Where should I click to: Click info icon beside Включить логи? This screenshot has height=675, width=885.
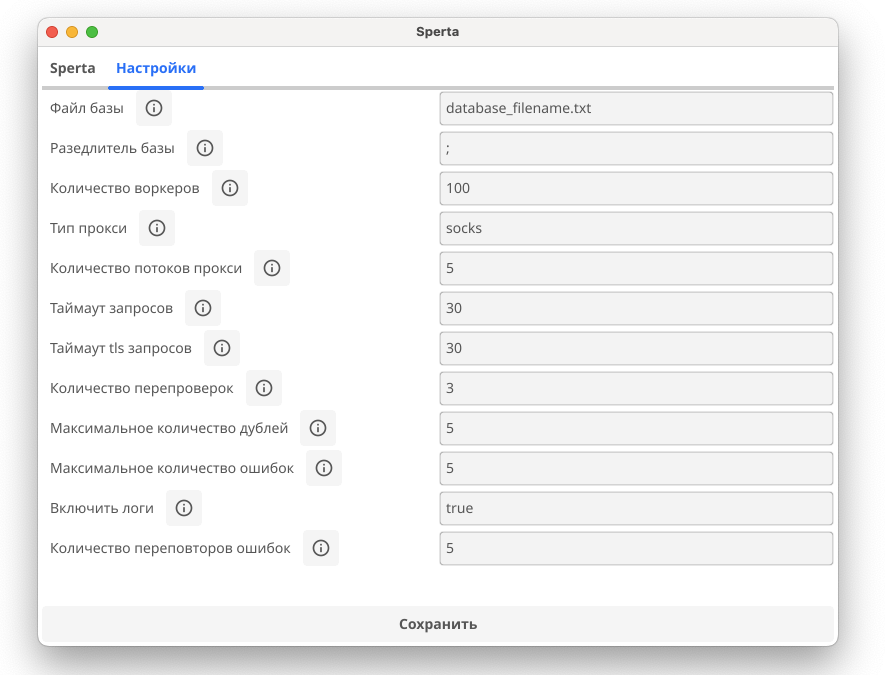(x=184, y=508)
